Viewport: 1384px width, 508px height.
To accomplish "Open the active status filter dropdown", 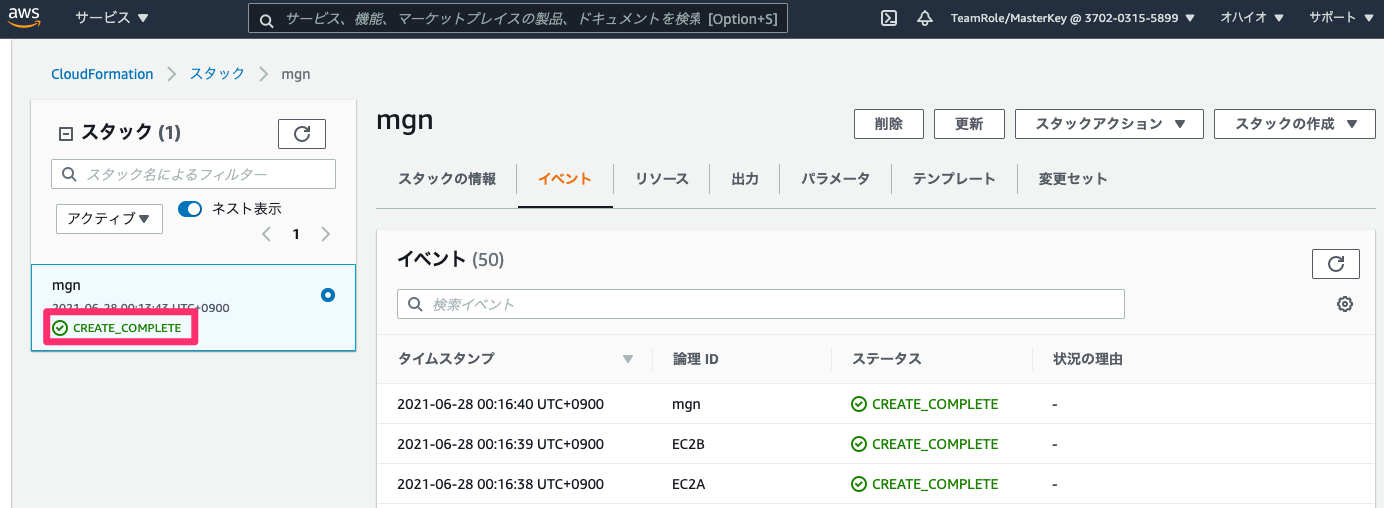I will click(109, 218).
